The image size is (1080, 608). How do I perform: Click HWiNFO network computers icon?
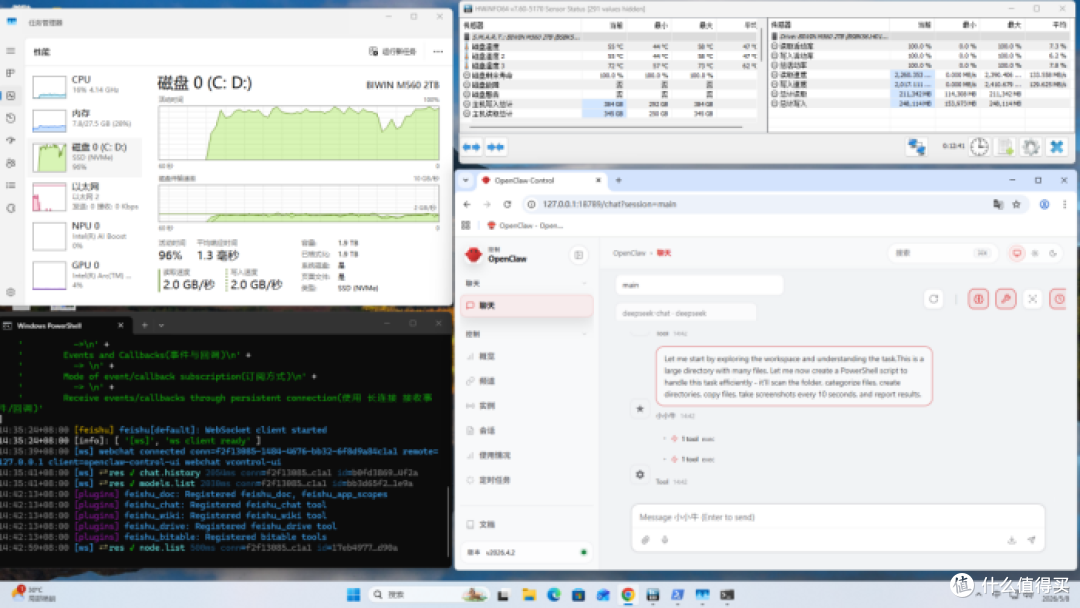tap(916, 147)
